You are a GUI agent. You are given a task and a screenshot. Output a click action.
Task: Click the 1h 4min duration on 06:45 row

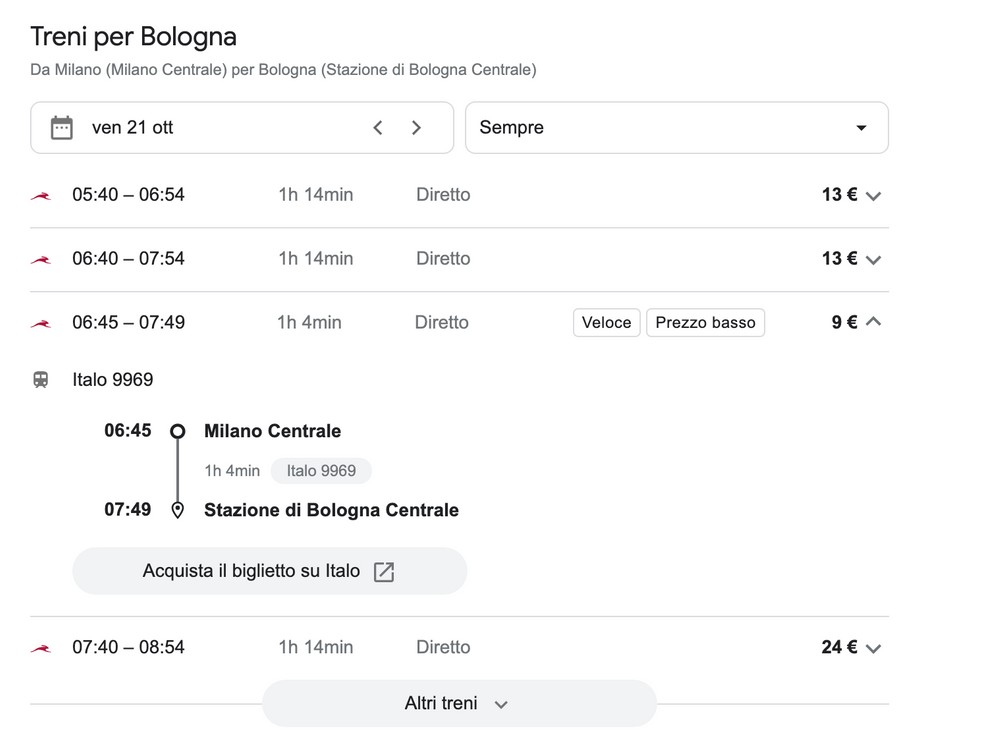click(x=309, y=322)
